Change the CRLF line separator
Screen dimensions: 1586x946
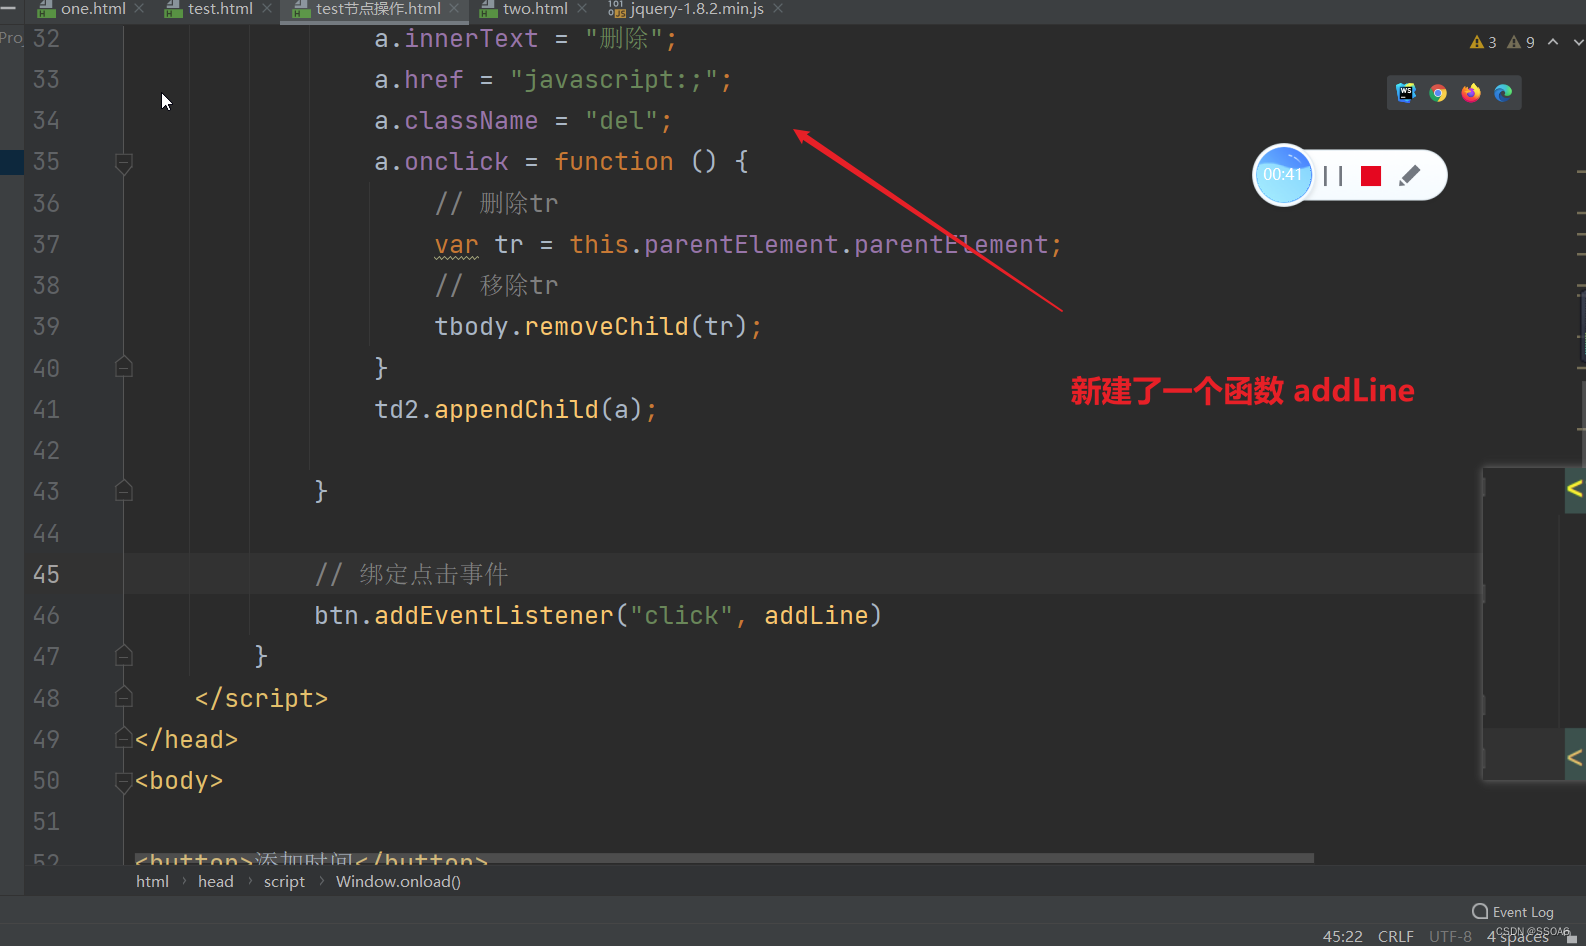point(1395,936)
